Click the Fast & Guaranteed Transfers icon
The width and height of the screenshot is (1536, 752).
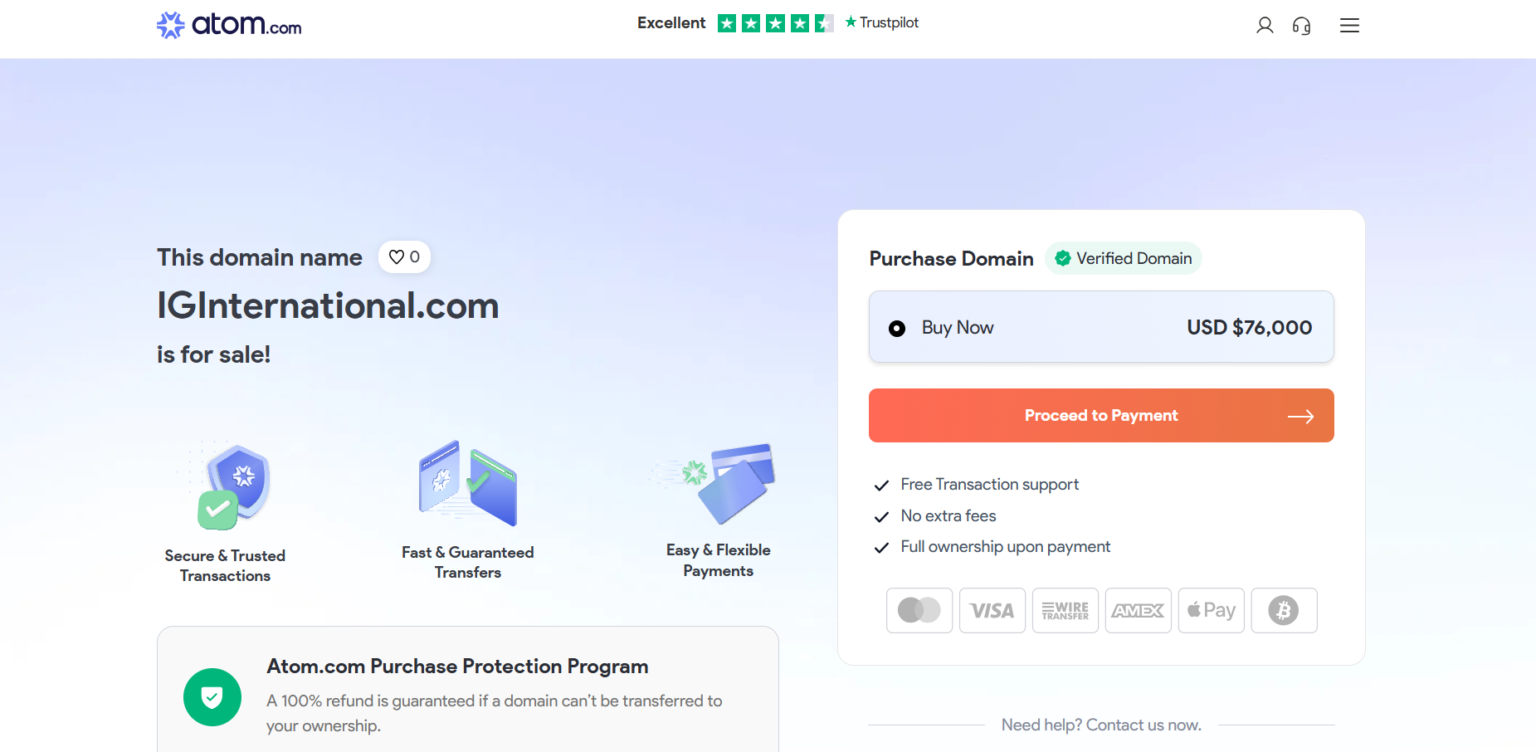click(x=468, y=483)
